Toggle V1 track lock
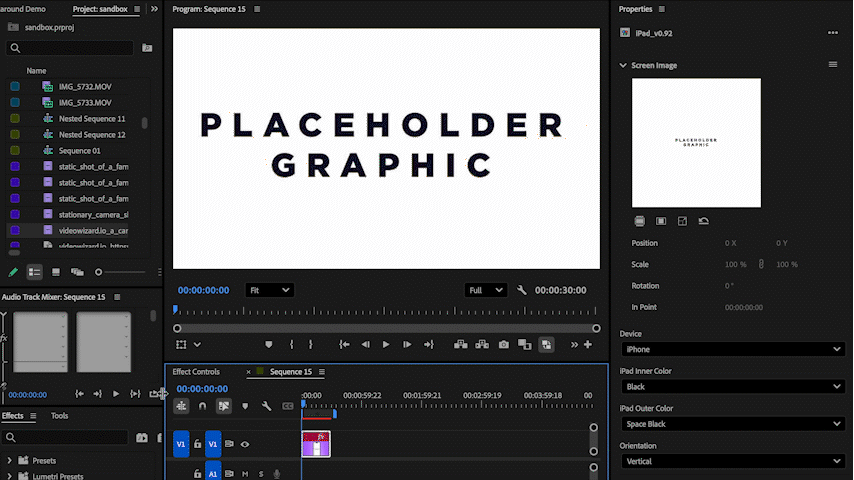This screenshot has height=480, width=854. (197, 444)
